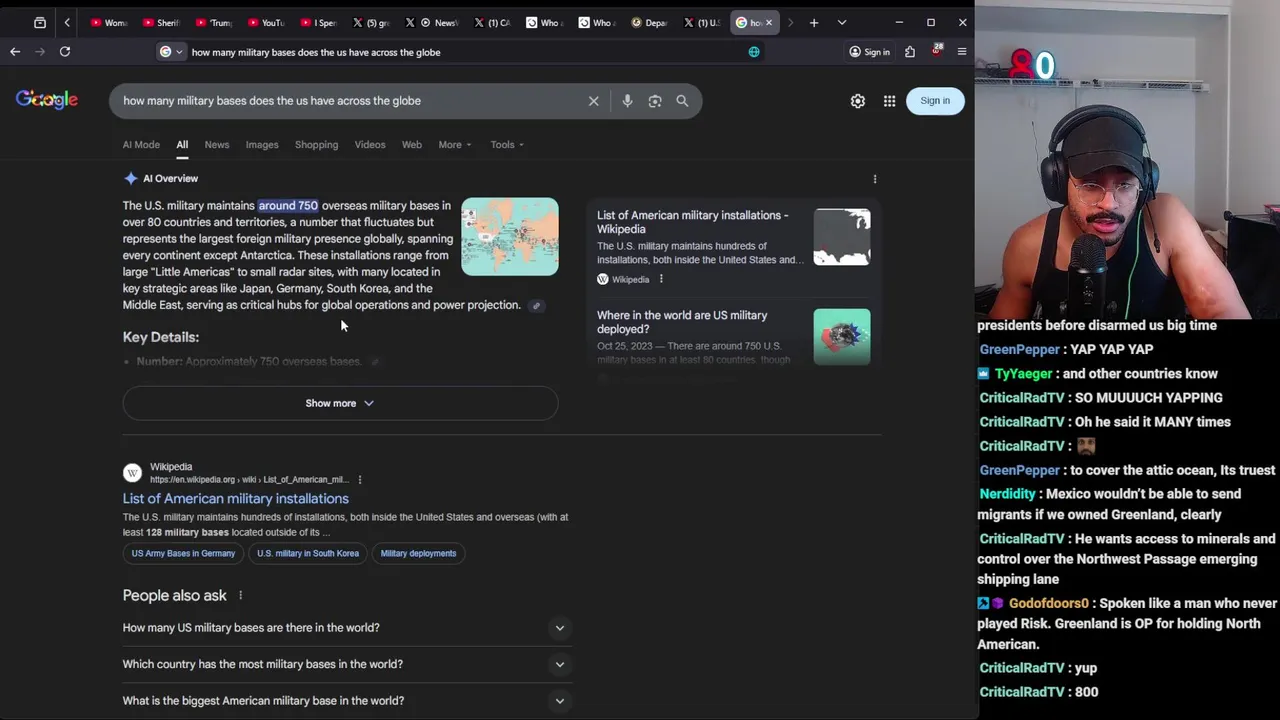The width and height of the screenshot is (1280, 720).
Task: Click the Google search query box
Action: point(350,101)
